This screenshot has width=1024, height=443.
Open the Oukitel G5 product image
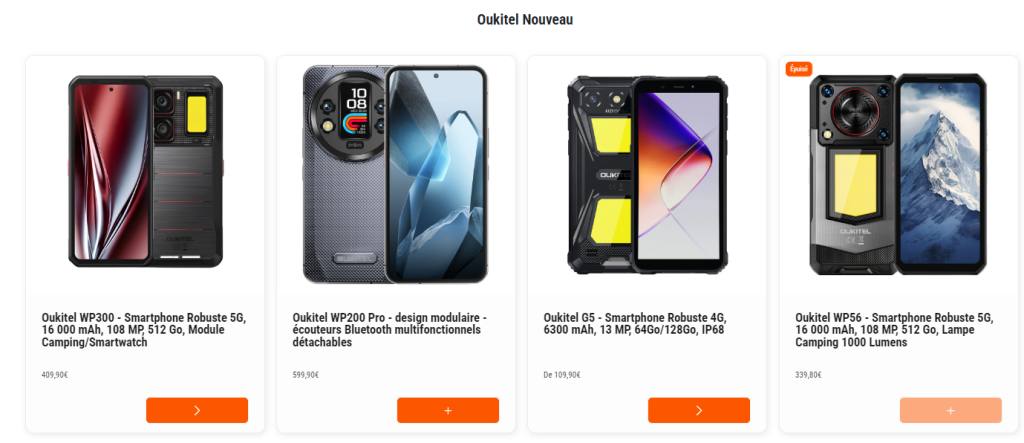[647, 175]
